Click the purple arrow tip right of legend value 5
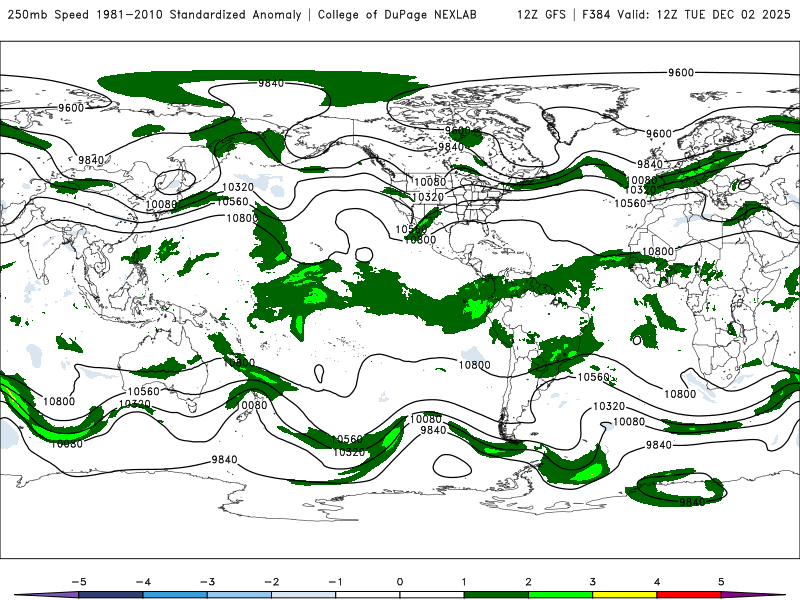 (754, 595)
